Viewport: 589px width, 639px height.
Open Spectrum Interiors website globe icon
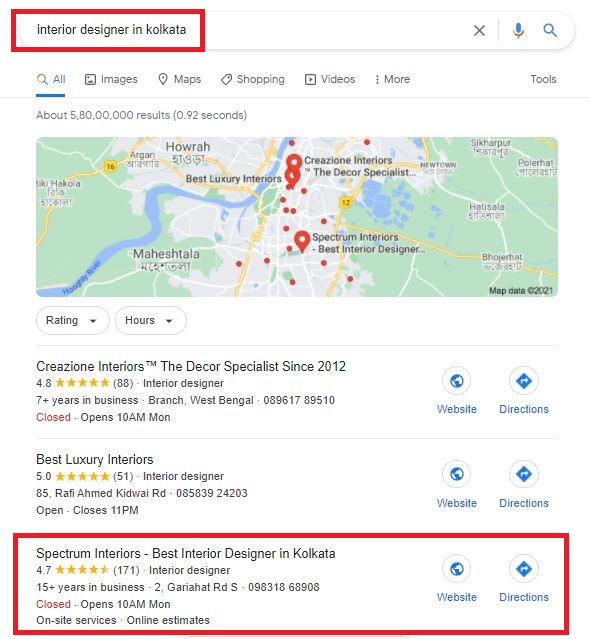(457, 568)
